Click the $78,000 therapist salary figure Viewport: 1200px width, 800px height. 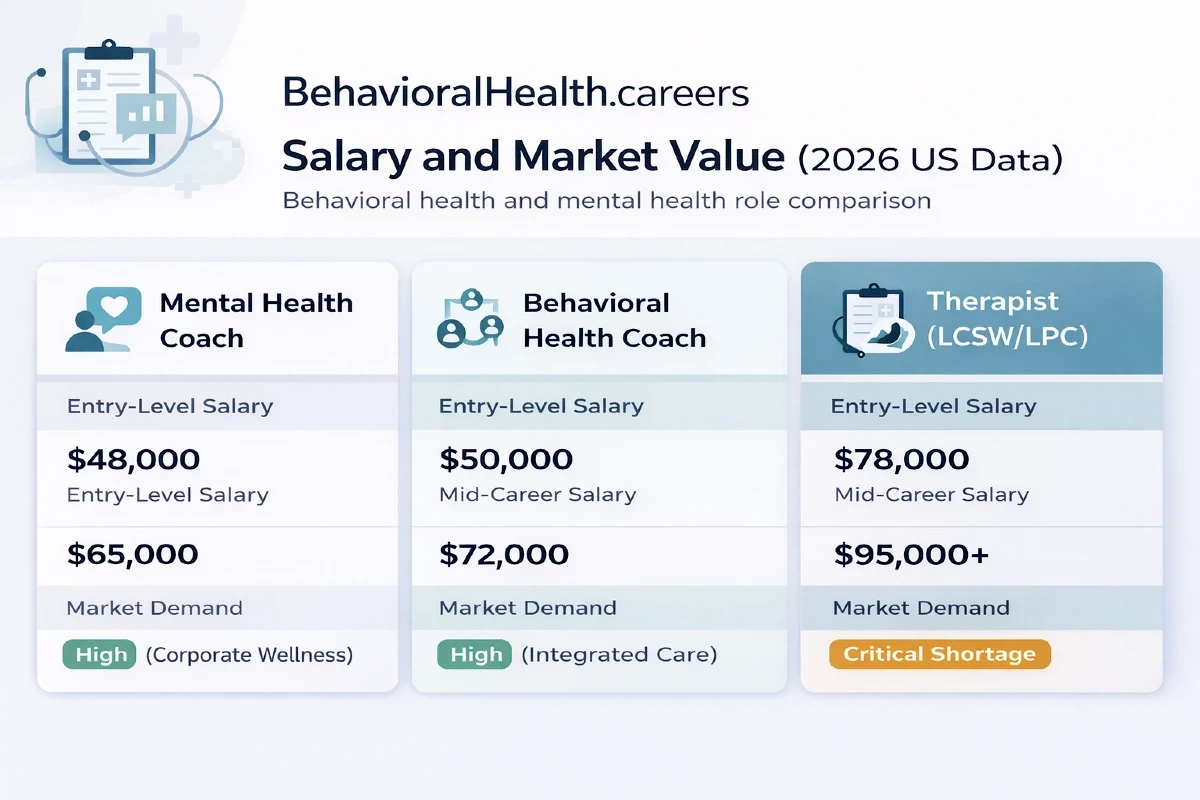902,460
